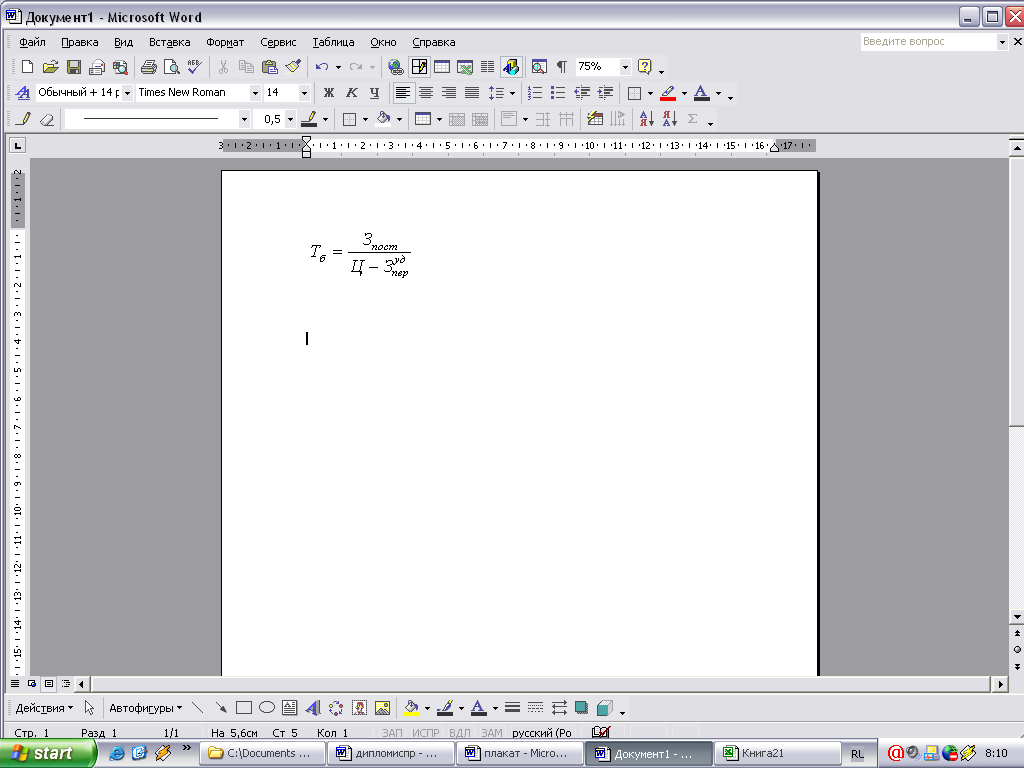Open the line spacing dropdown arrow
Screen dimensions: 1024x768
click(512, 93)
